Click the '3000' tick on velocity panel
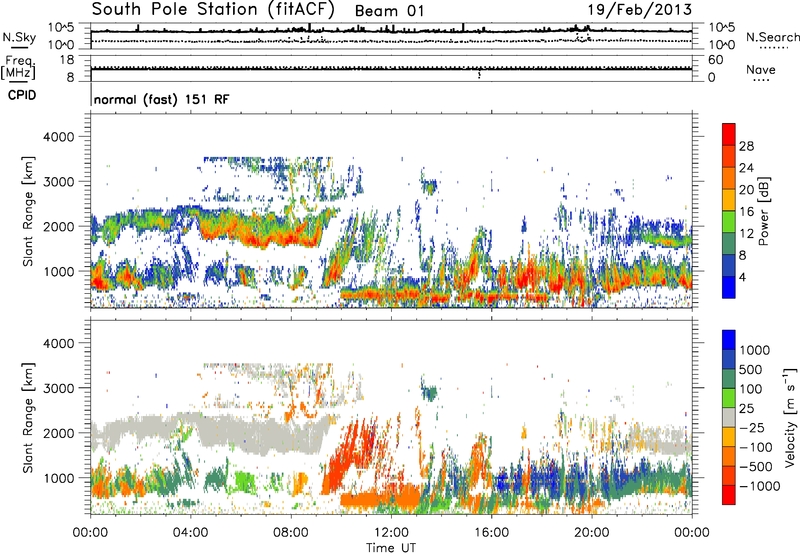 coord(58,388)
